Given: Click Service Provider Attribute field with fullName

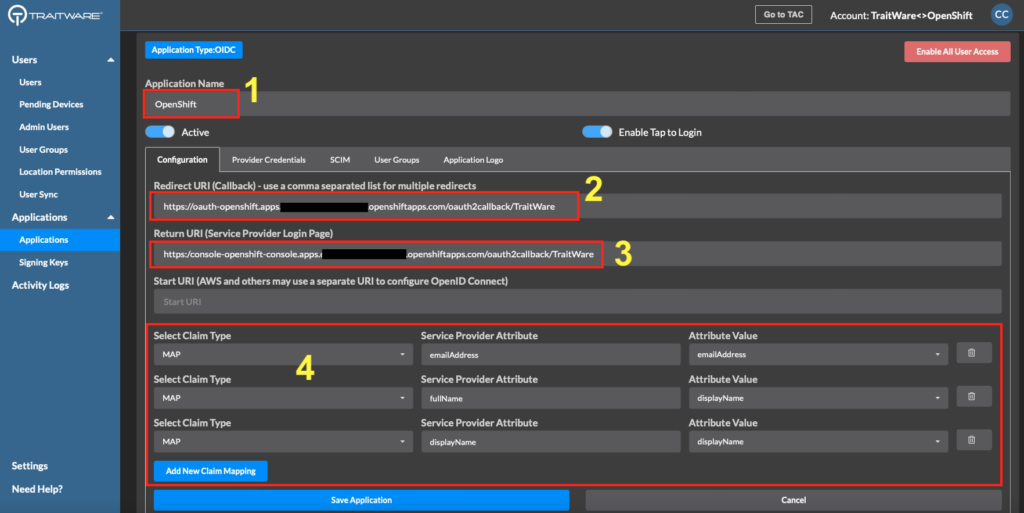Looking at the screenshot, I should [551, 398].
